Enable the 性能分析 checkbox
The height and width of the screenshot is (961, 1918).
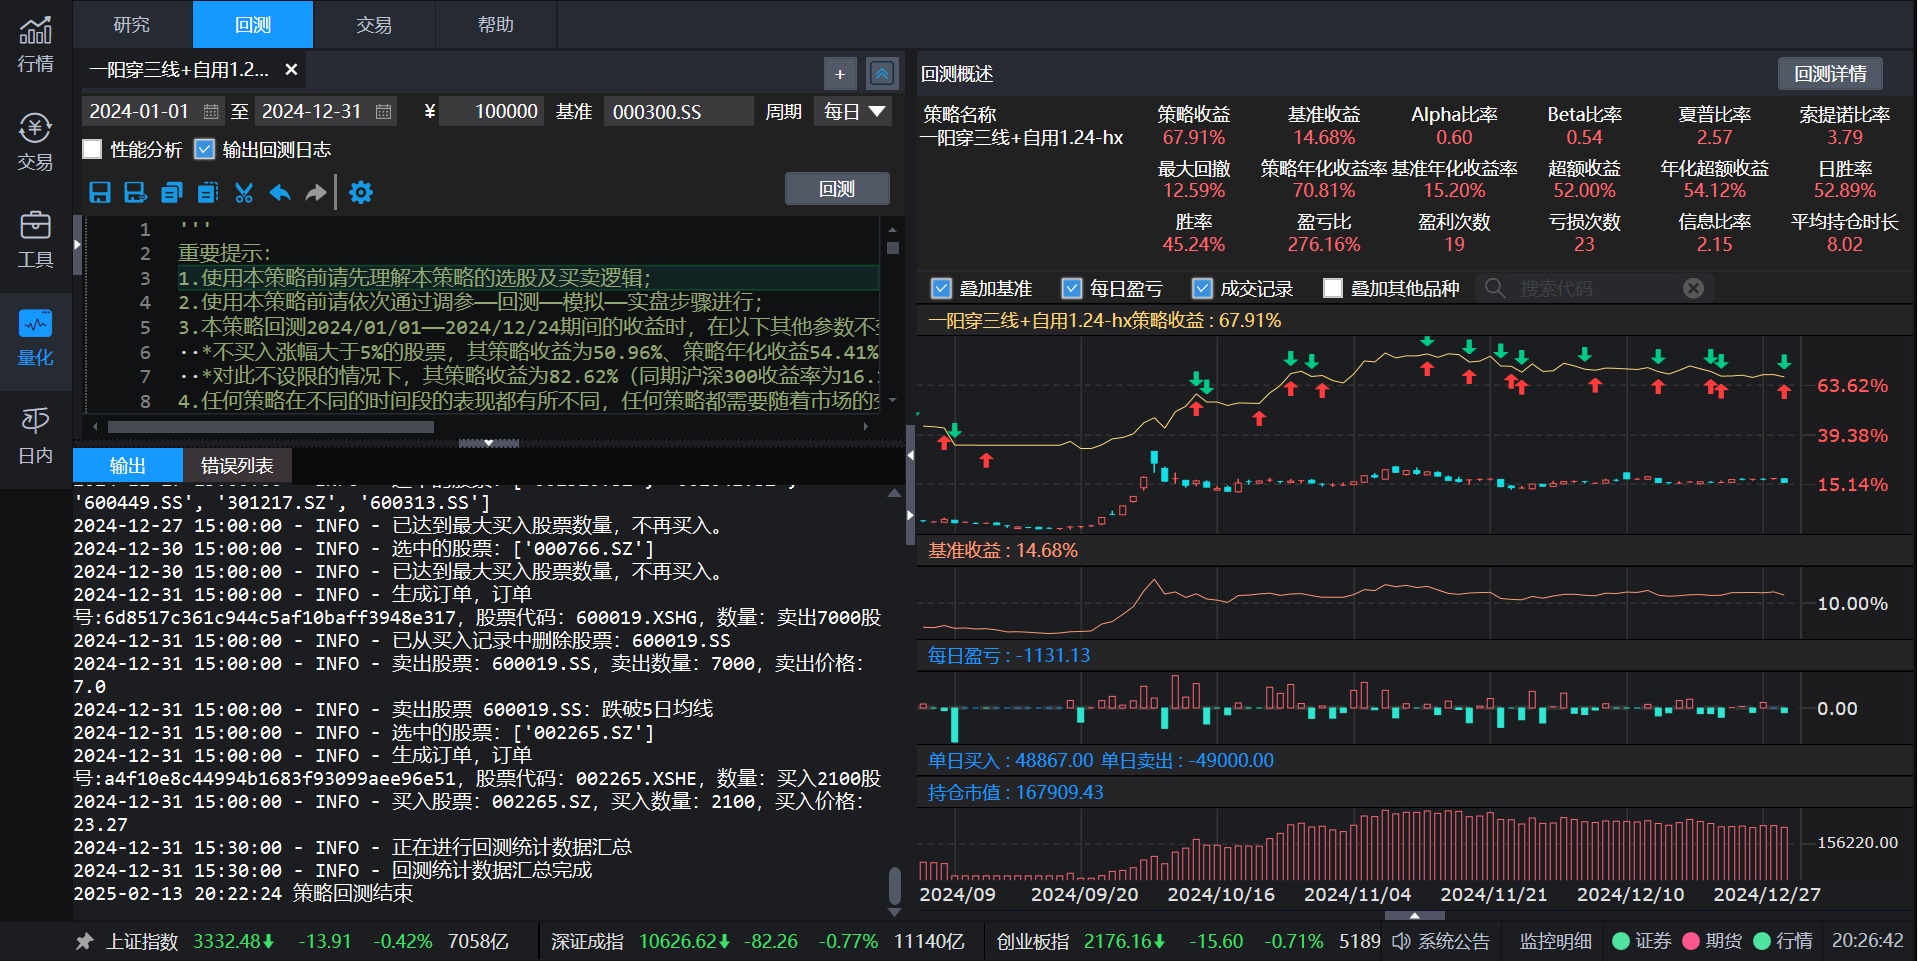tap(93, 150)
